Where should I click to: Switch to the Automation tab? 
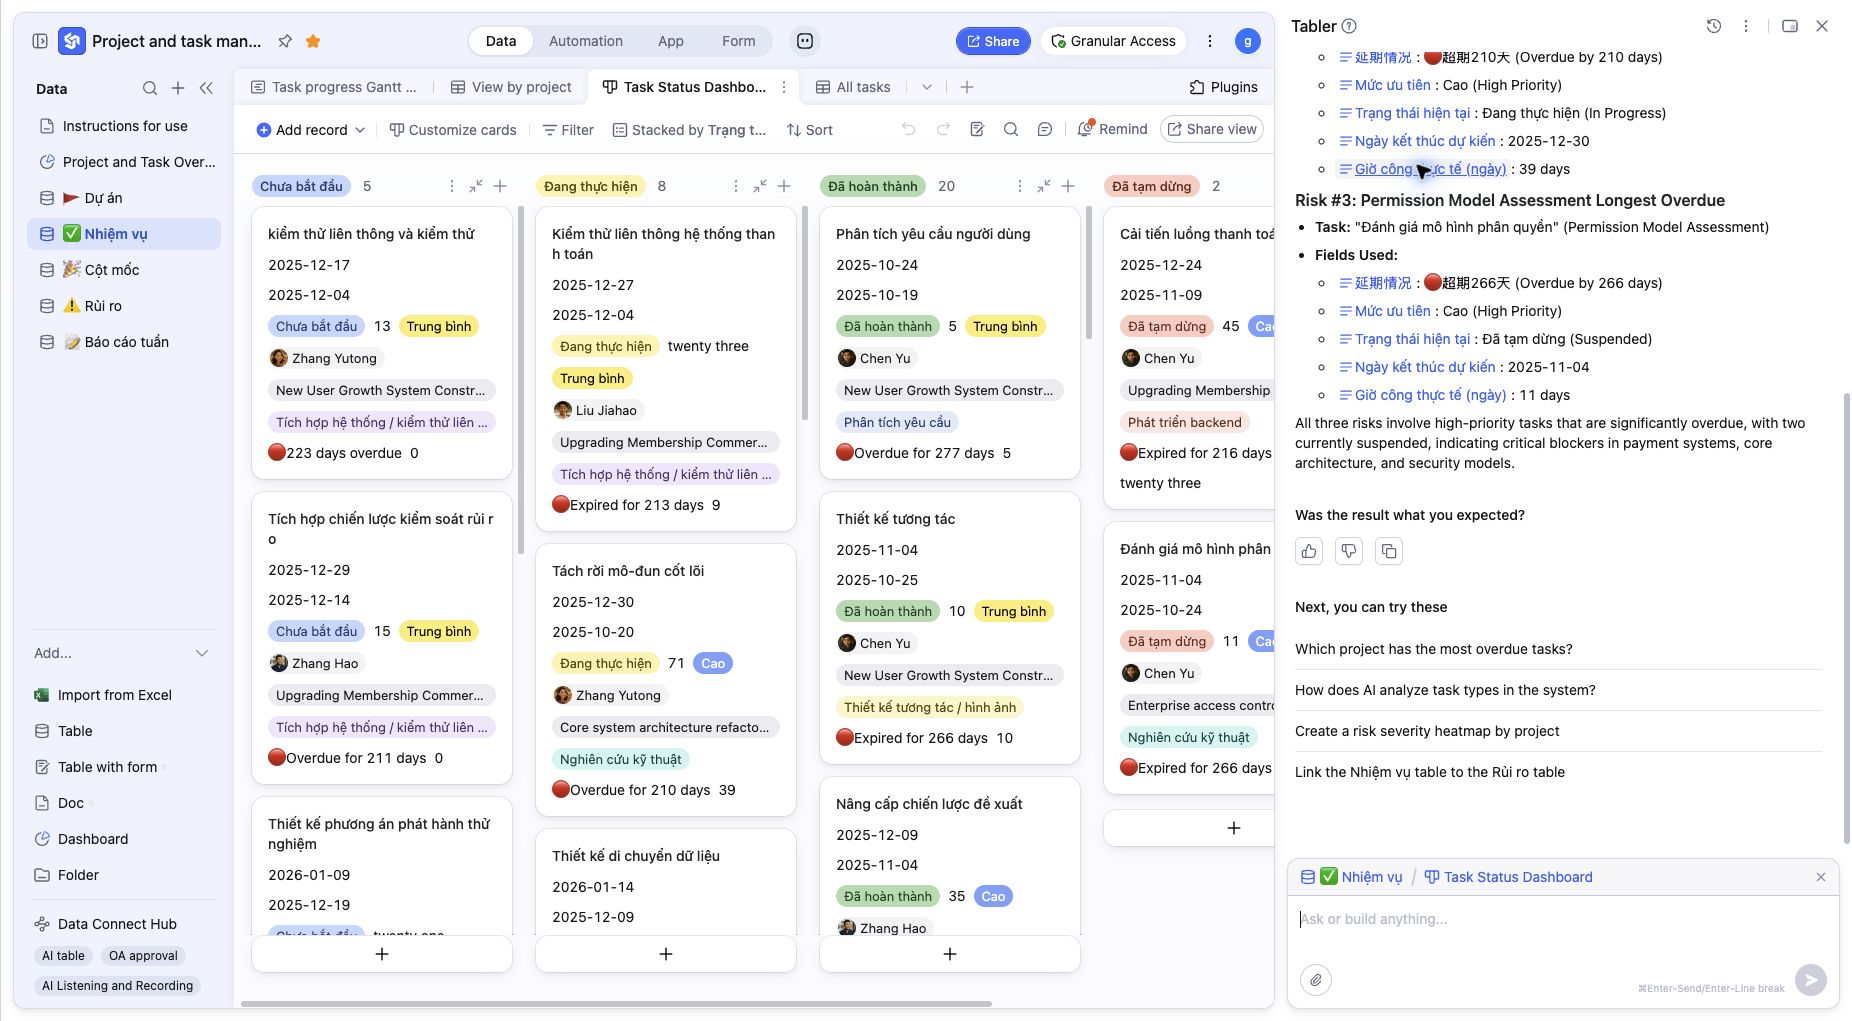(586, 41)
